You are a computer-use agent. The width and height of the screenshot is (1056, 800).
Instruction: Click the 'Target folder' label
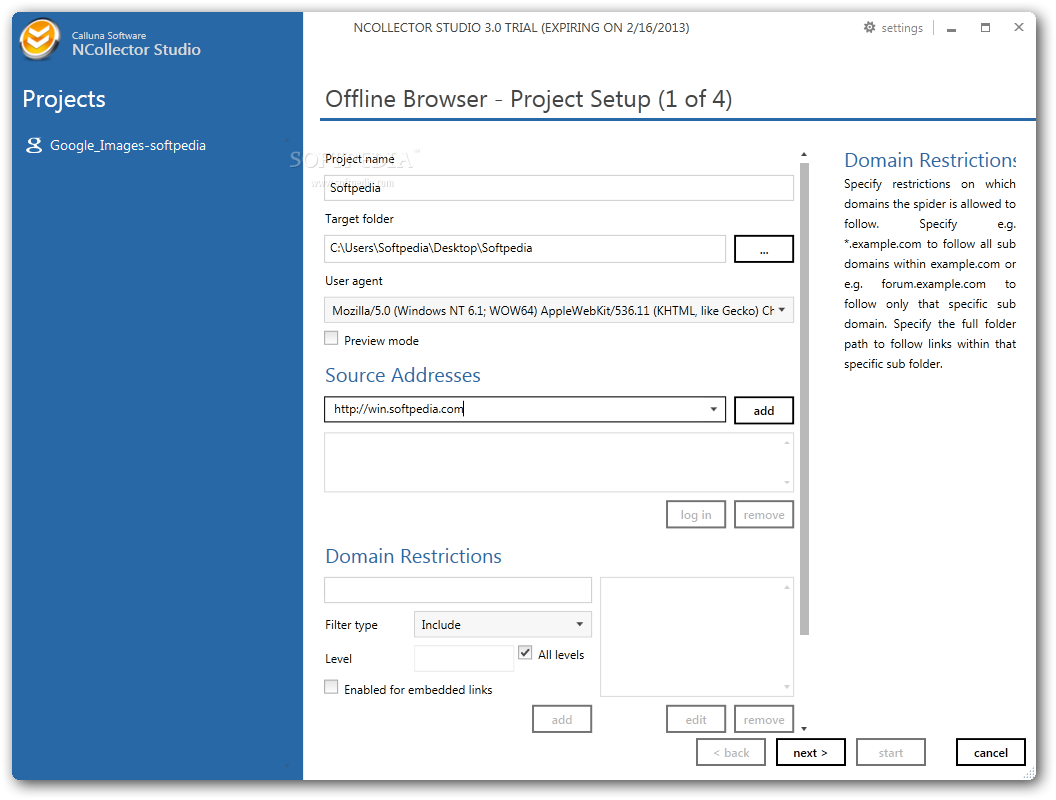pyautogui.click(x=359, y=219)
